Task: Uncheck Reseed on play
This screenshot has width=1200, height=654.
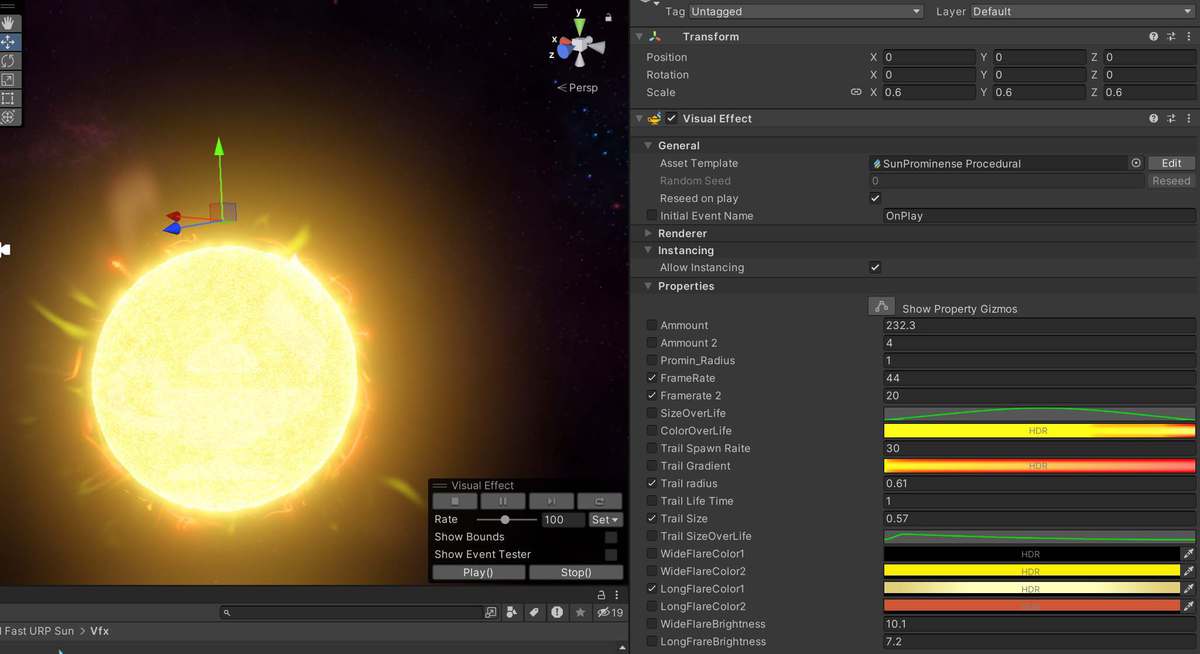Action: [875, 198]
